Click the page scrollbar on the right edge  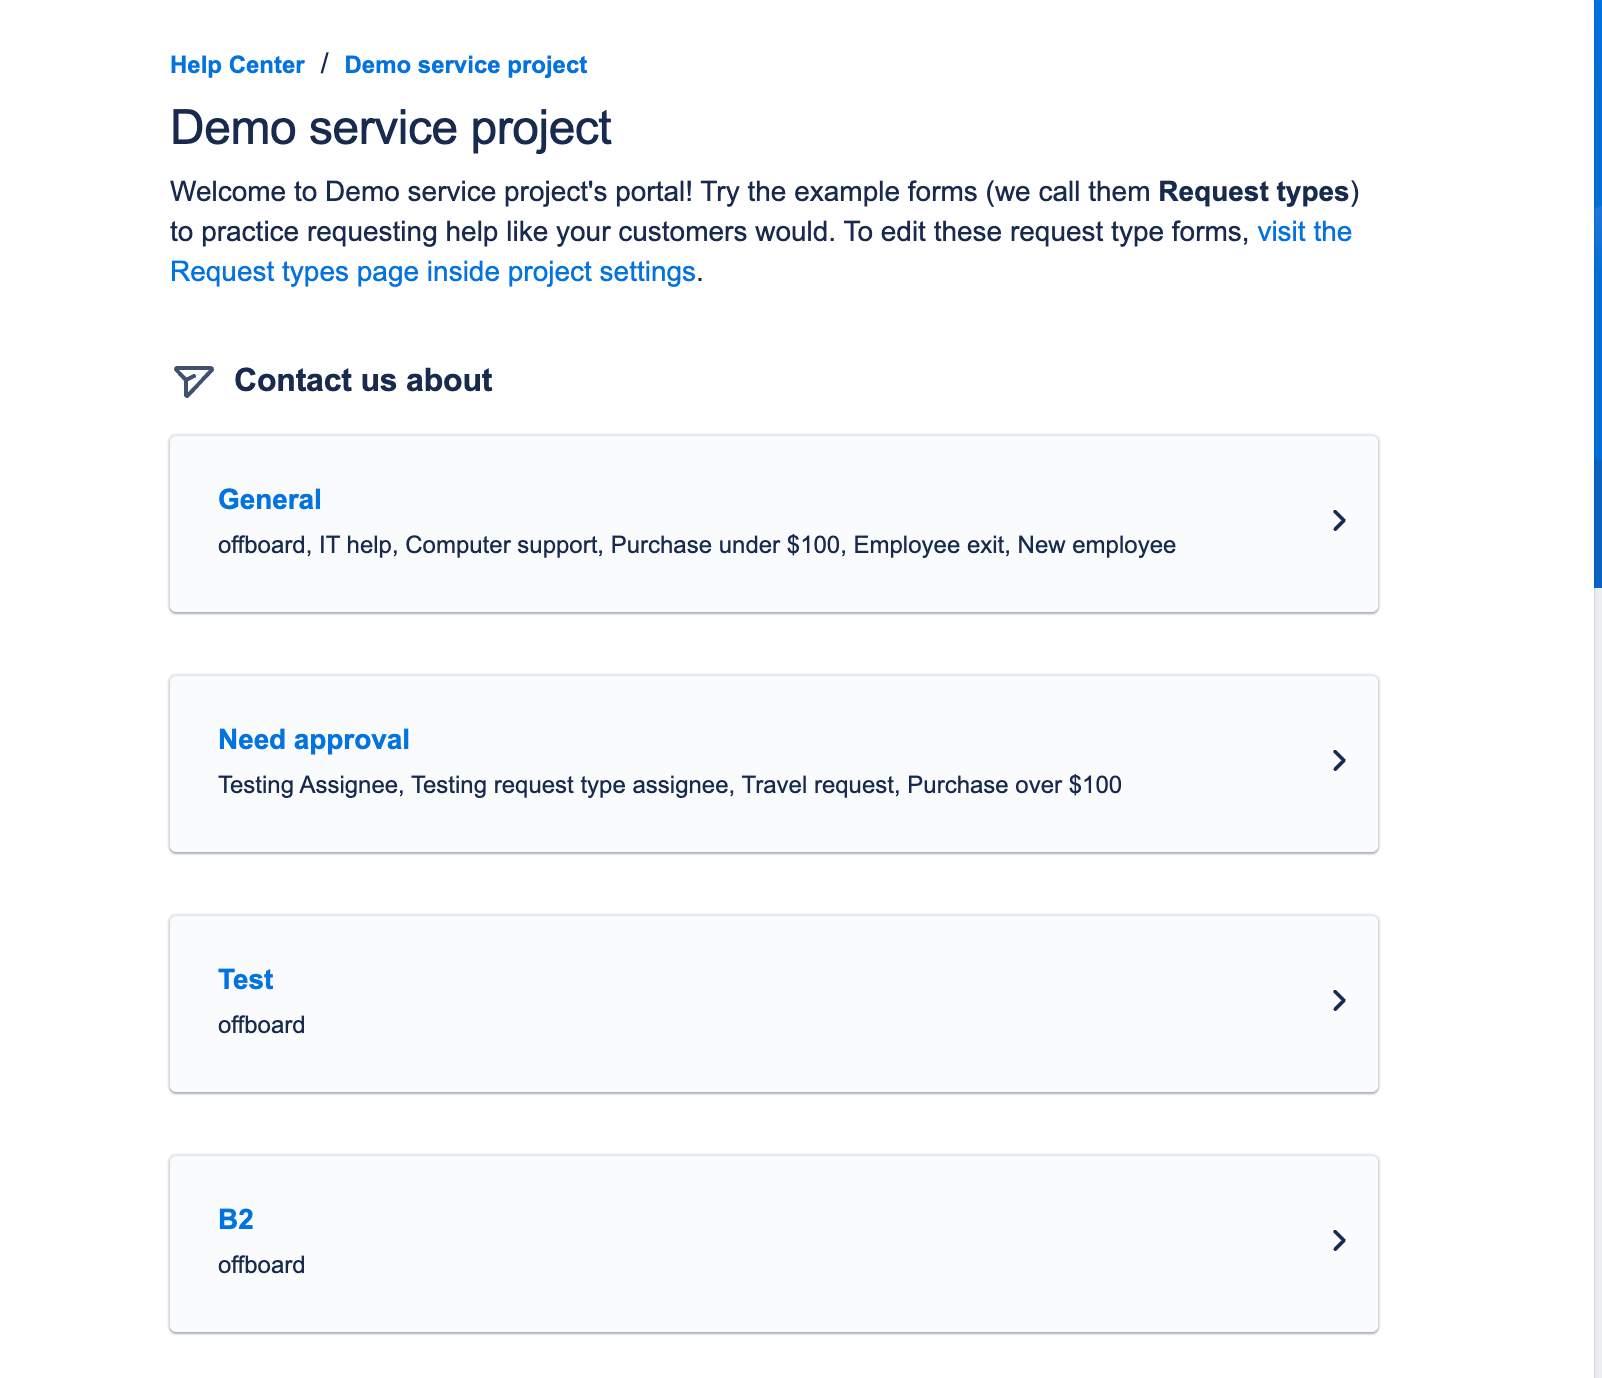coord(1595,290)
